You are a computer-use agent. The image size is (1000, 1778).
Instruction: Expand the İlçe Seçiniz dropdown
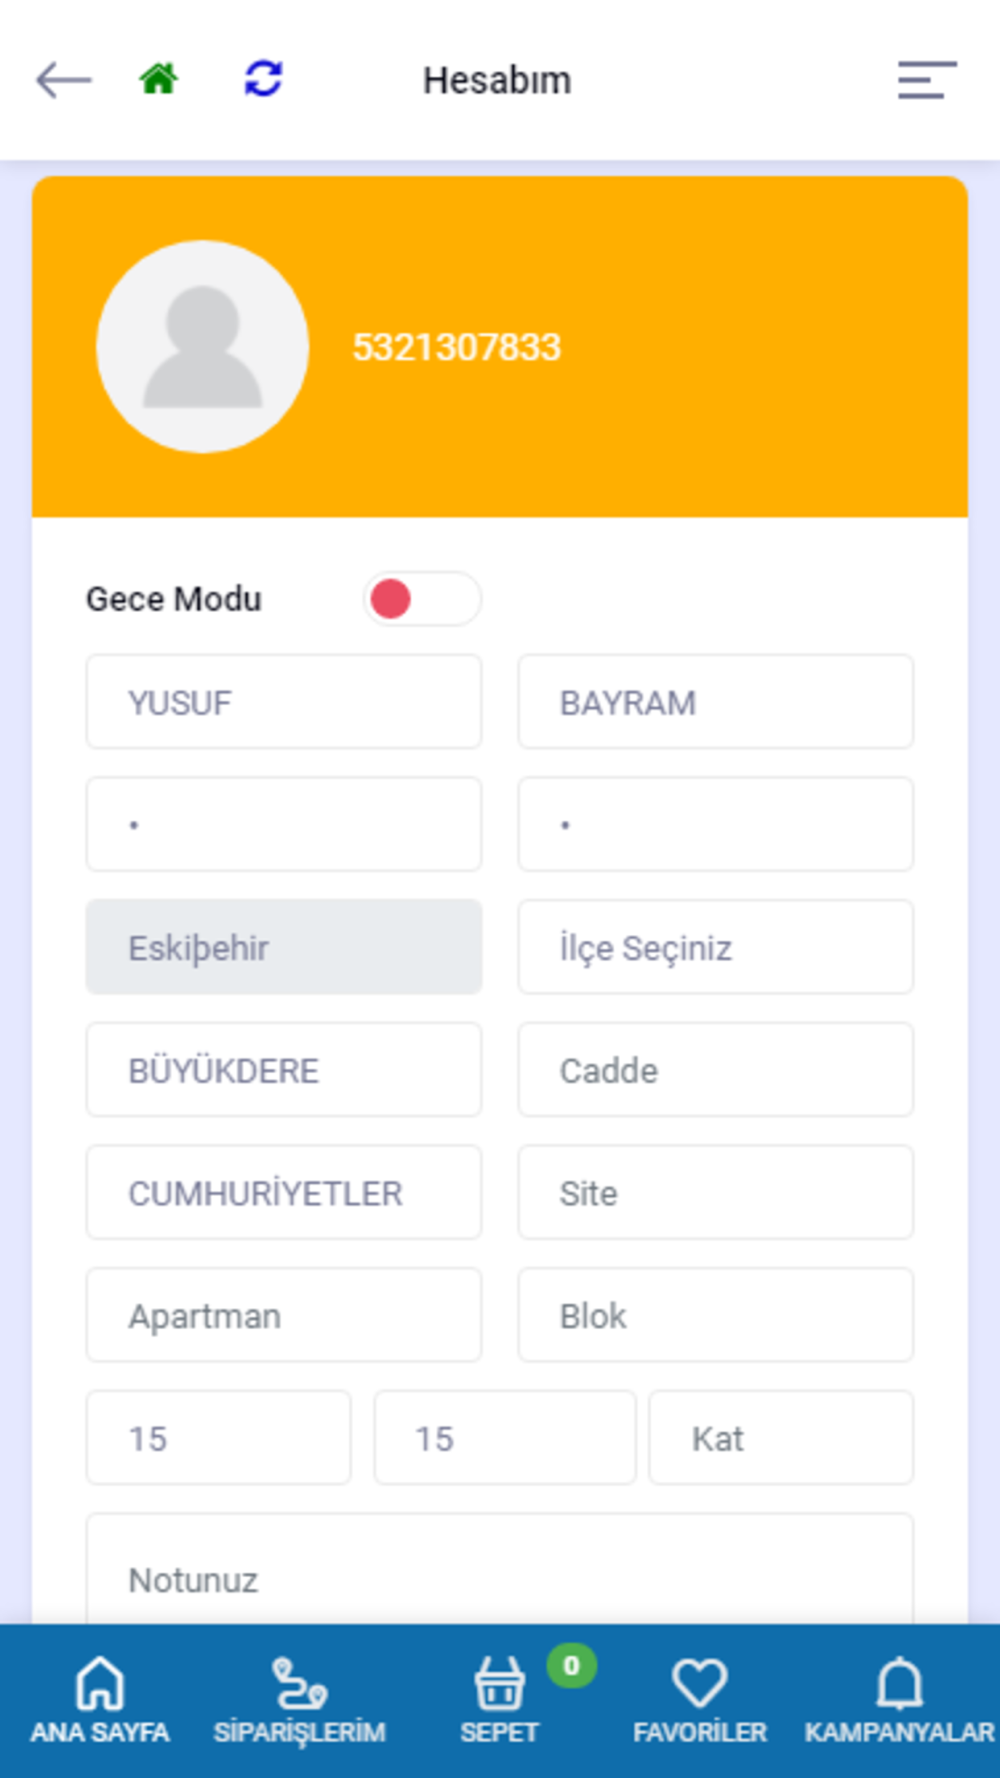tap(715, 947)
